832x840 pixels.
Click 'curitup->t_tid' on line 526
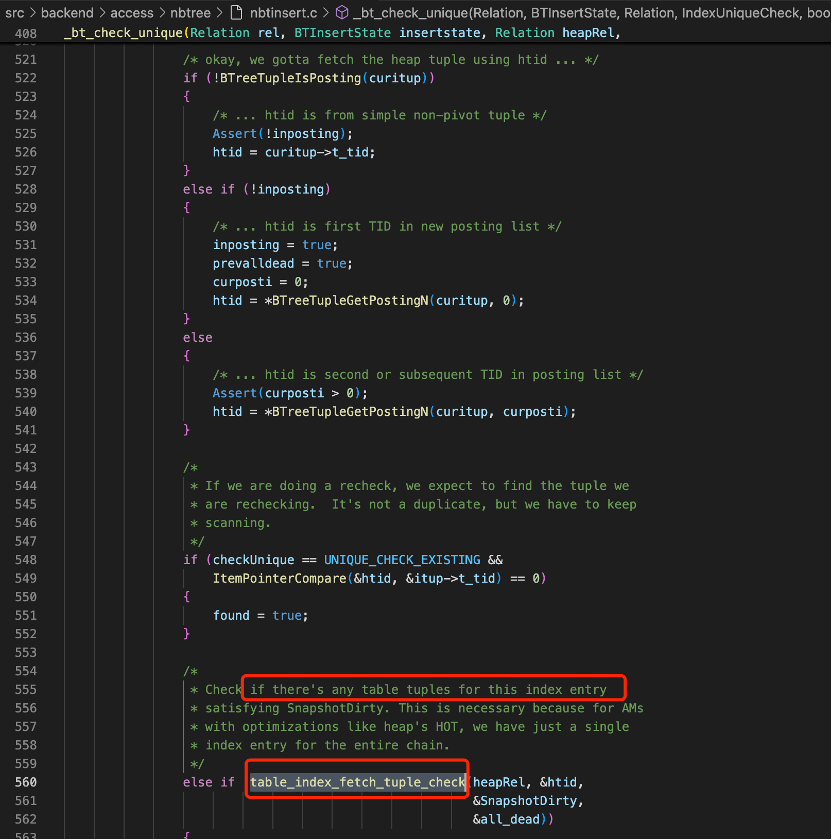[317, 152]
